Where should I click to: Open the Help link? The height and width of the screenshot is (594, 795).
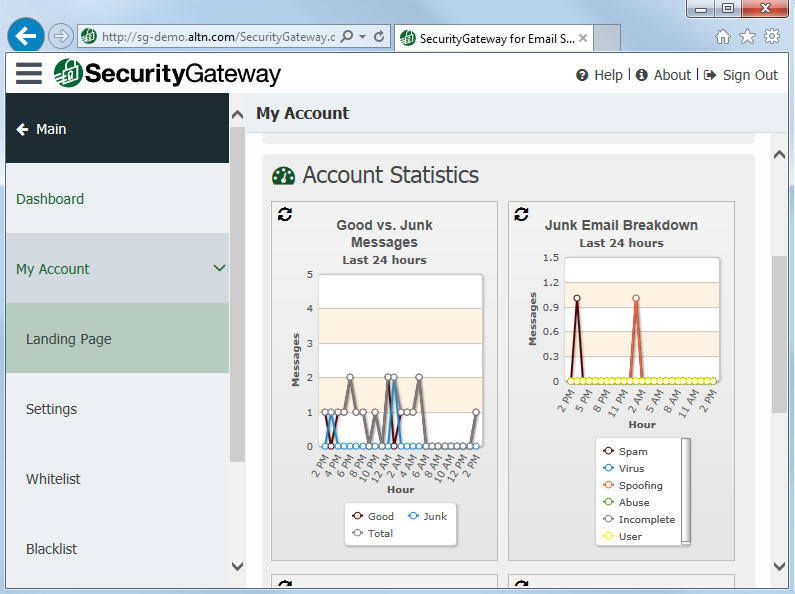[608, 75]
